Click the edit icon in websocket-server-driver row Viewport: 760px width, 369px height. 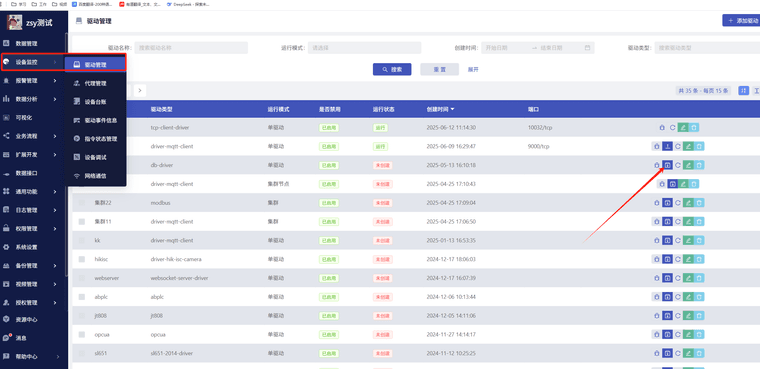tap(688, 278)
